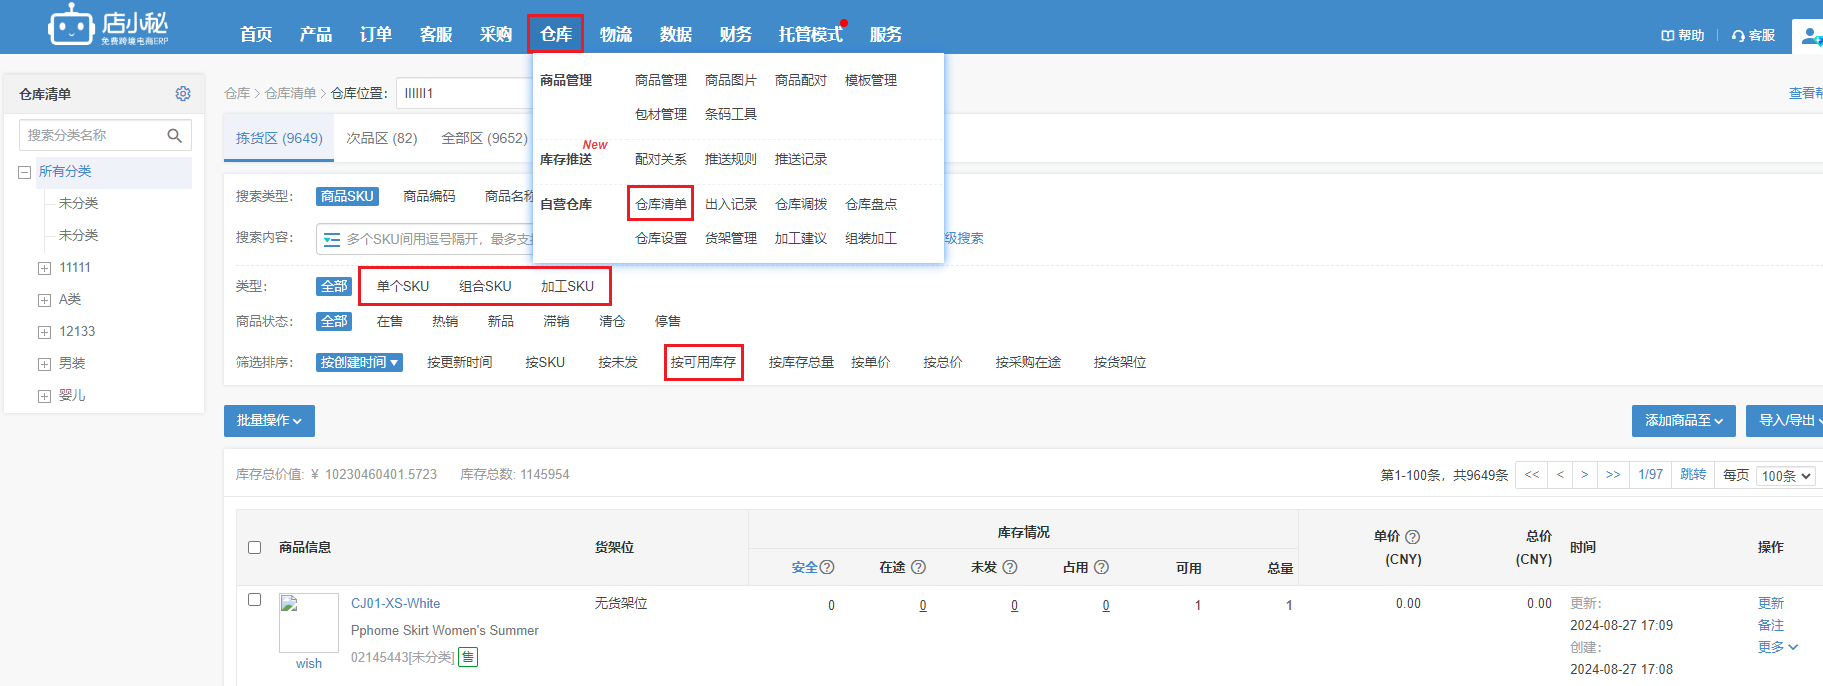Open 按创建时间 sort dropdown
Viewport: 1823px width, 686px height.
click(359, 362)
